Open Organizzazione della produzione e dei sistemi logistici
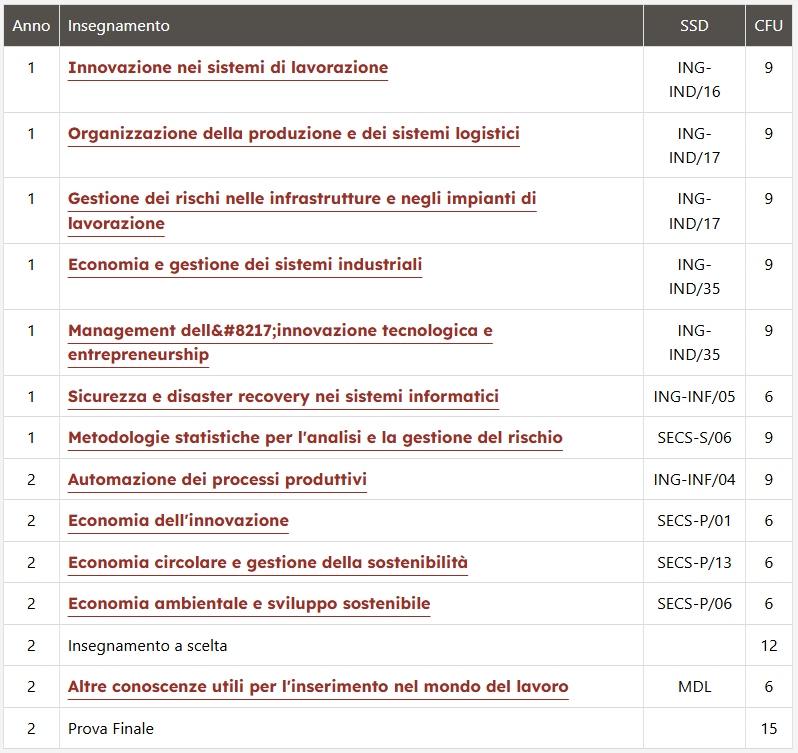This screenshot has height=753, width=798. point(294,133)
